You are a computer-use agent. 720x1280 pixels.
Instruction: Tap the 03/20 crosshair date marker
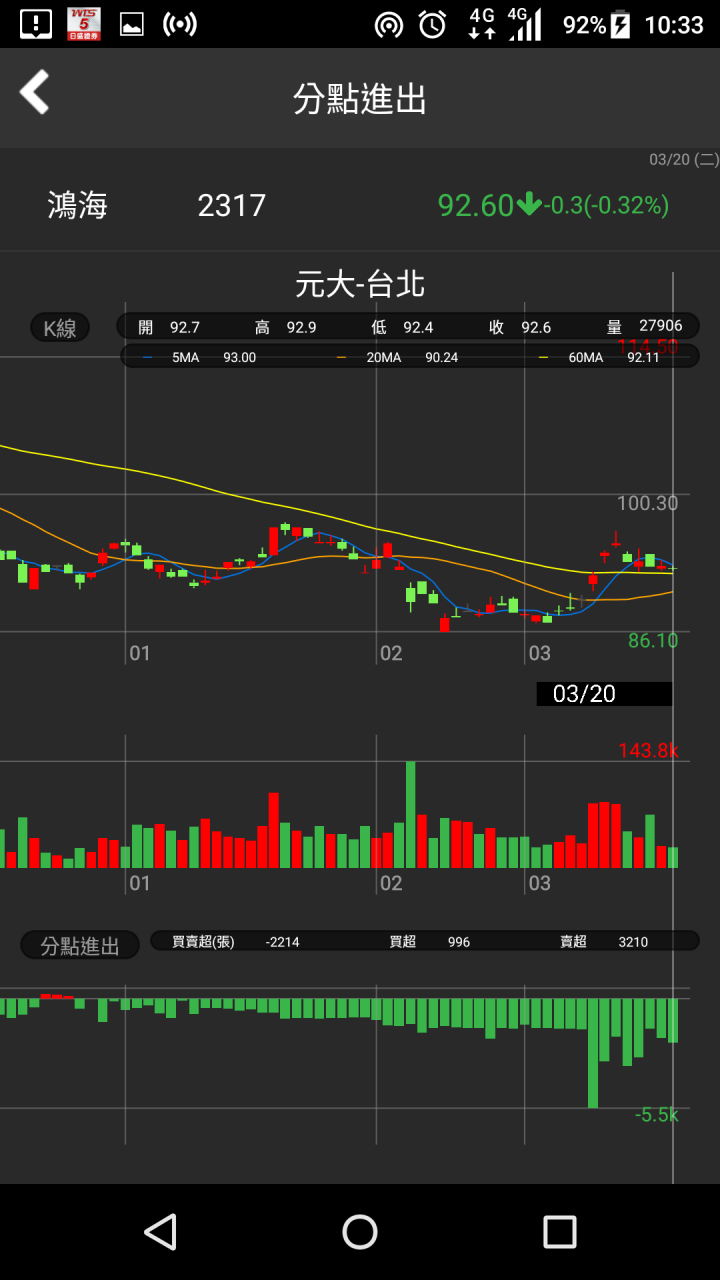604,694
